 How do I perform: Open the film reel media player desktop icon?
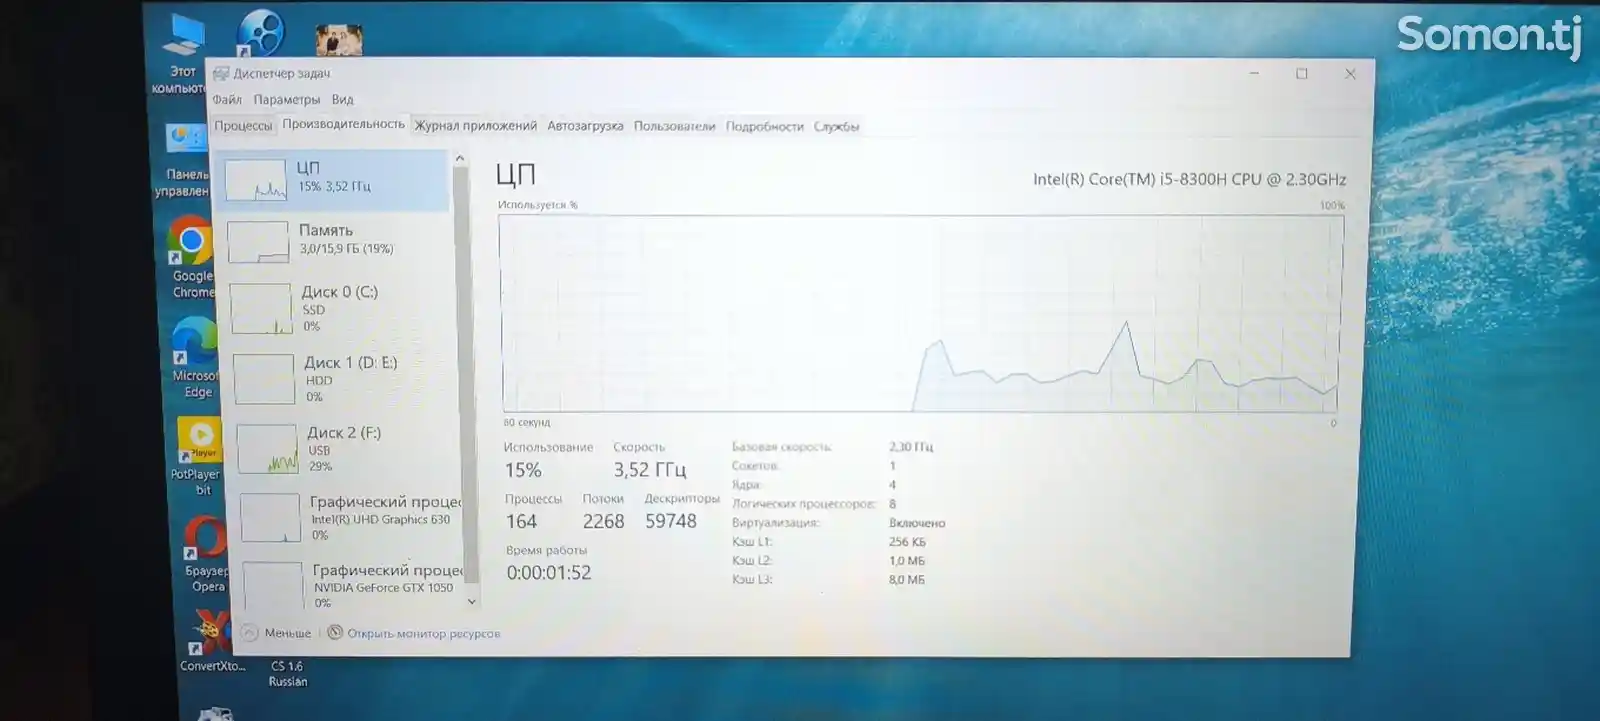[x=260, y=33]
